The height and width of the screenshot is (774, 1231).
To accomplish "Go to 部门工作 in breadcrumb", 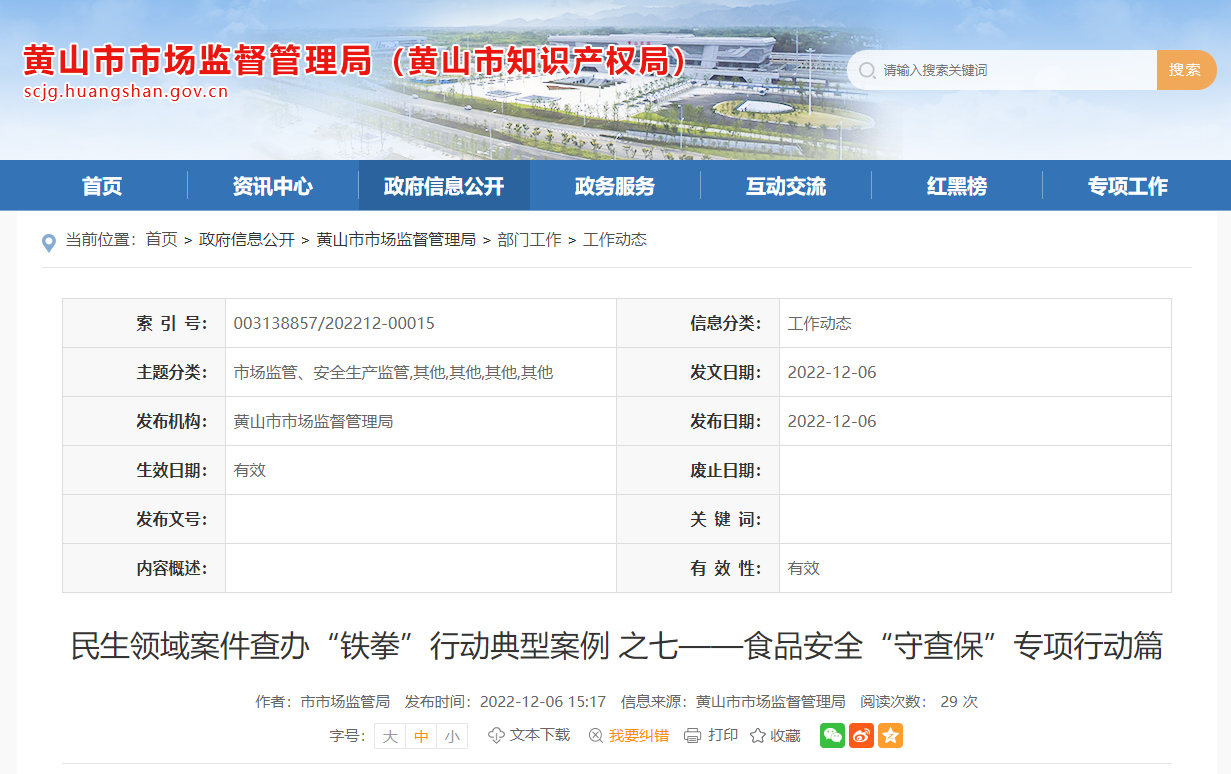I will tap(529, 240).
